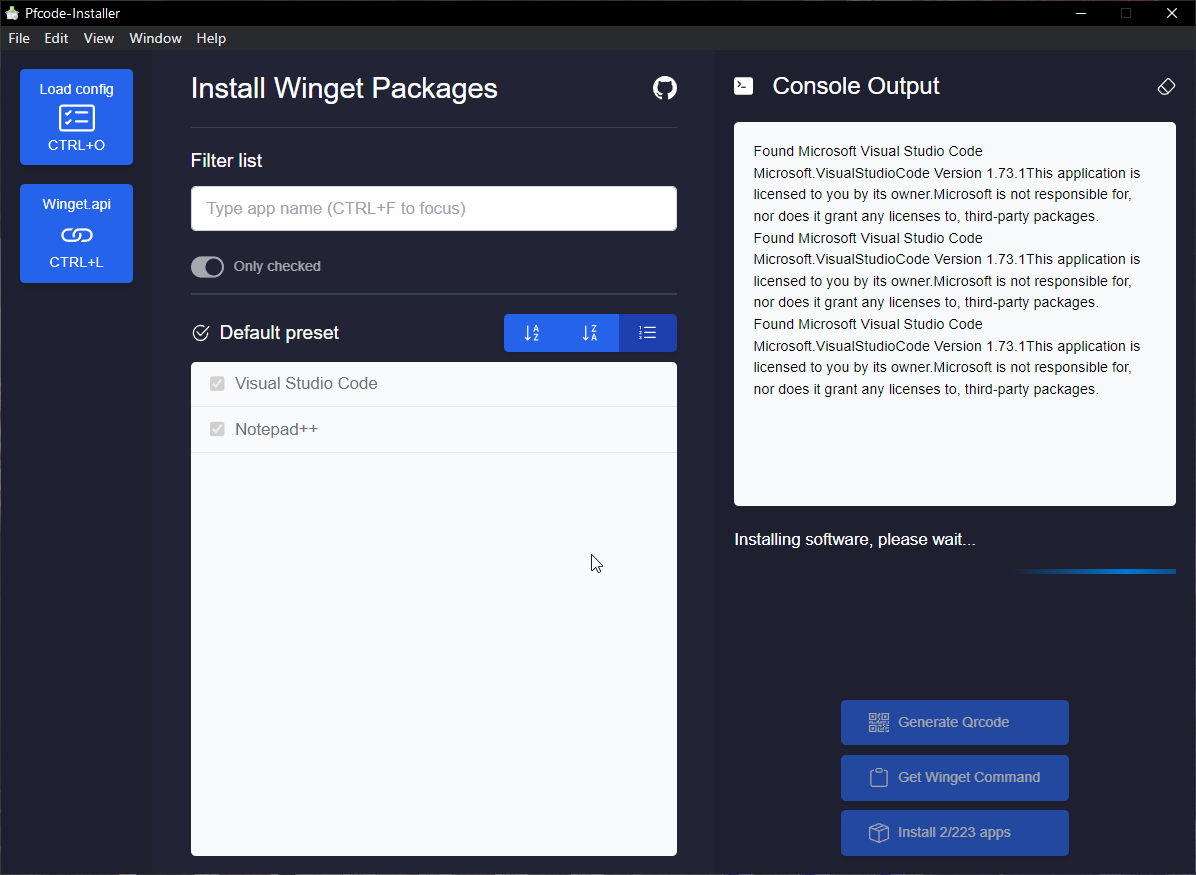Click the Install Winget Packages heading
Viewport: 1196px width, 875px height.
[x=344, y=88]
